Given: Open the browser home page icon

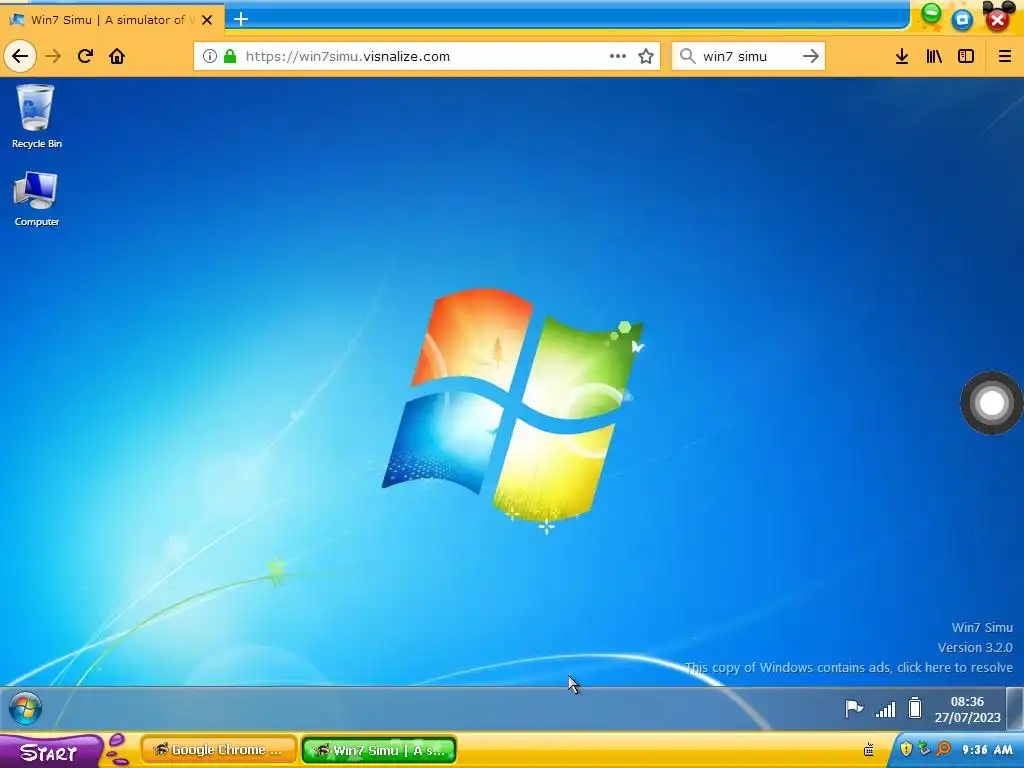Looking at the screenshot, I should click(117, 56).
